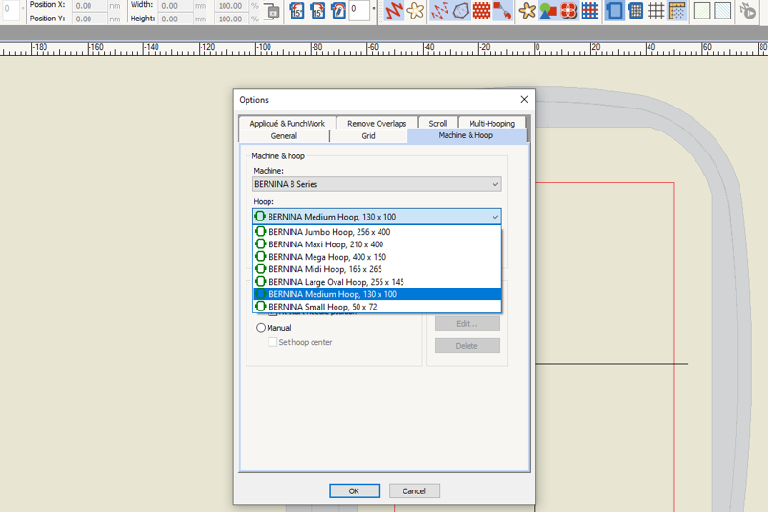Click the blue square hoop display icon
The width and height of the screenshot is (768, 512).
coord(614,11)
